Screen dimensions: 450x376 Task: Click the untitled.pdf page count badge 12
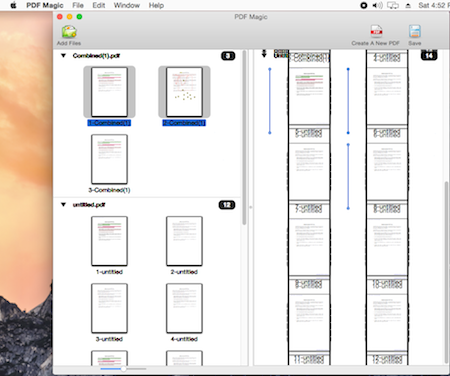pos(227,205)
